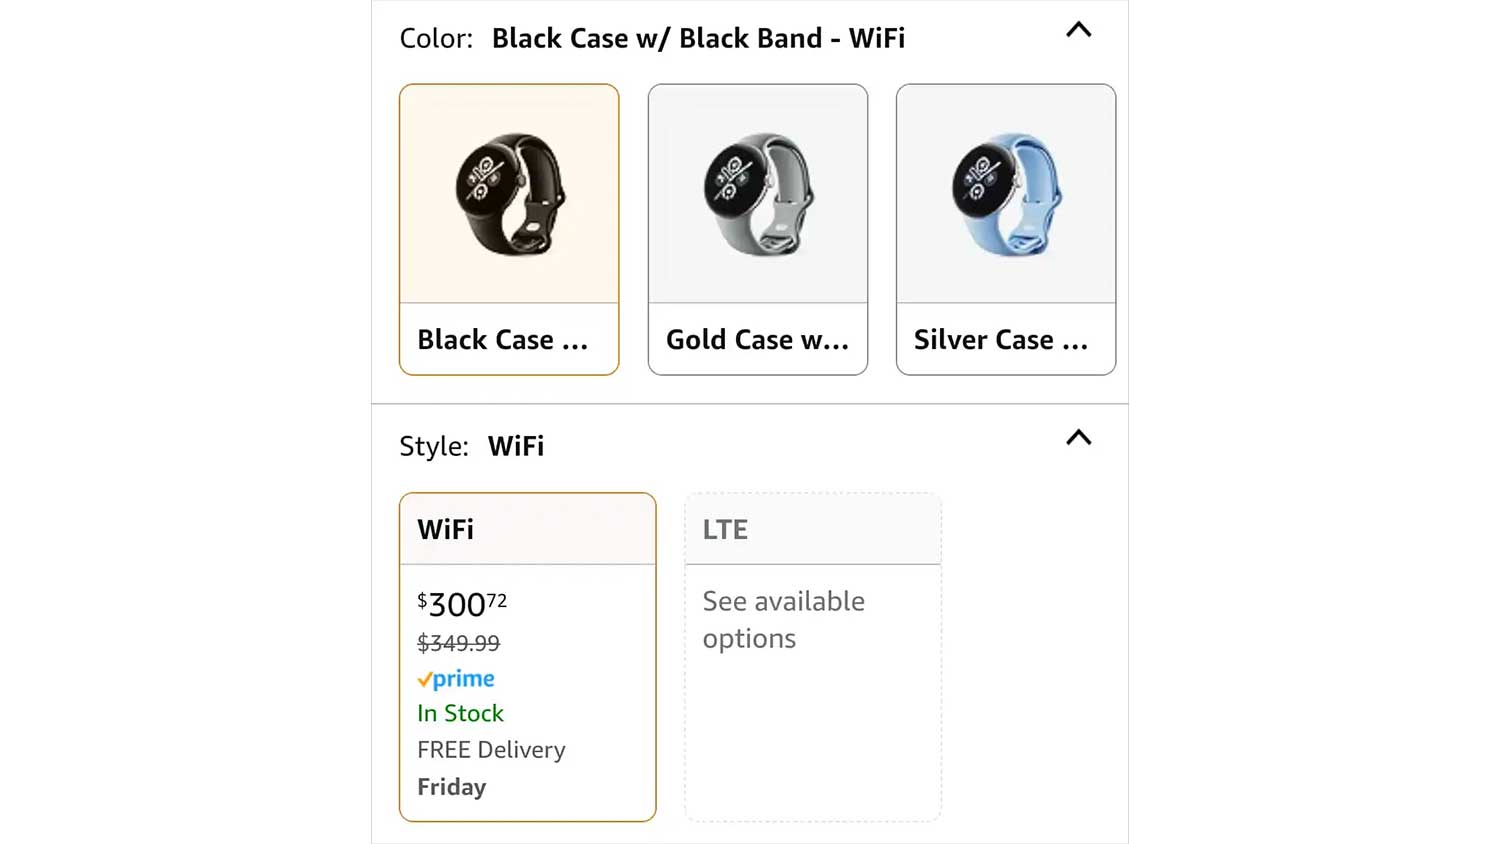
Task: Click the 'Black Case w/ Black Band - WiFi' heading
Action: pyautogui.click(x=698, y=38)
